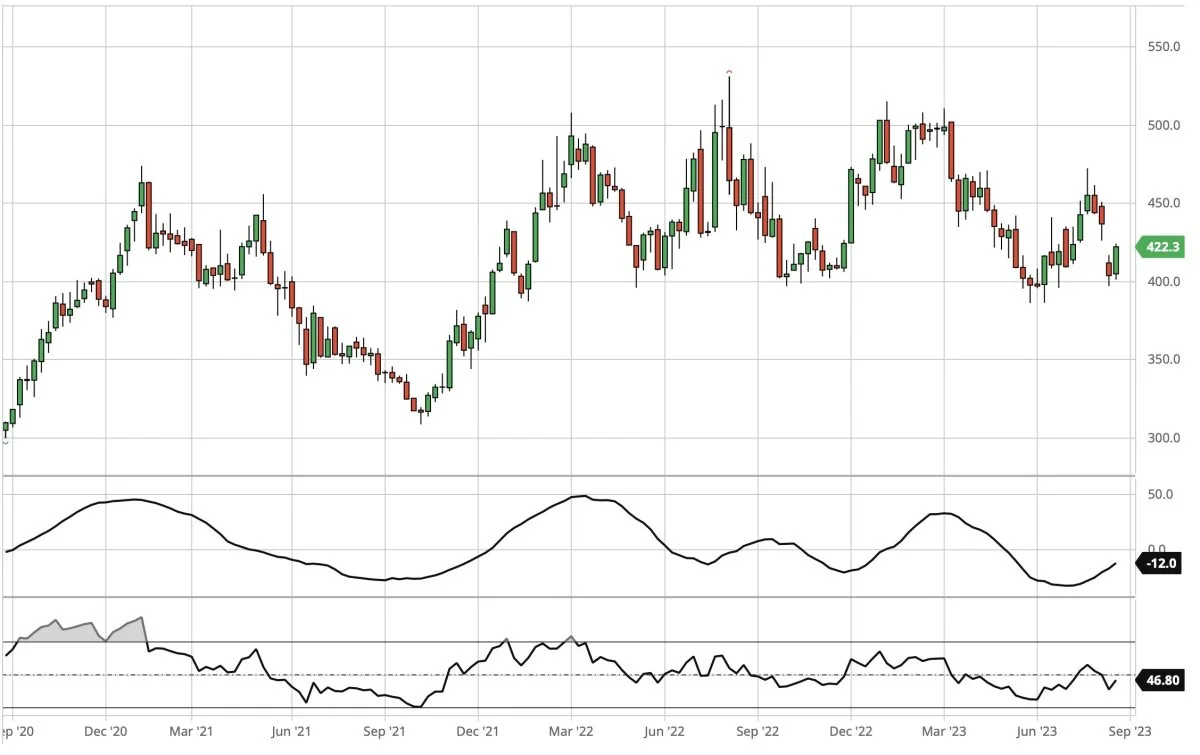Screen dimensions: 1200x755
Task: Select the Jun '23 date label
Action: pos(1038,732)
